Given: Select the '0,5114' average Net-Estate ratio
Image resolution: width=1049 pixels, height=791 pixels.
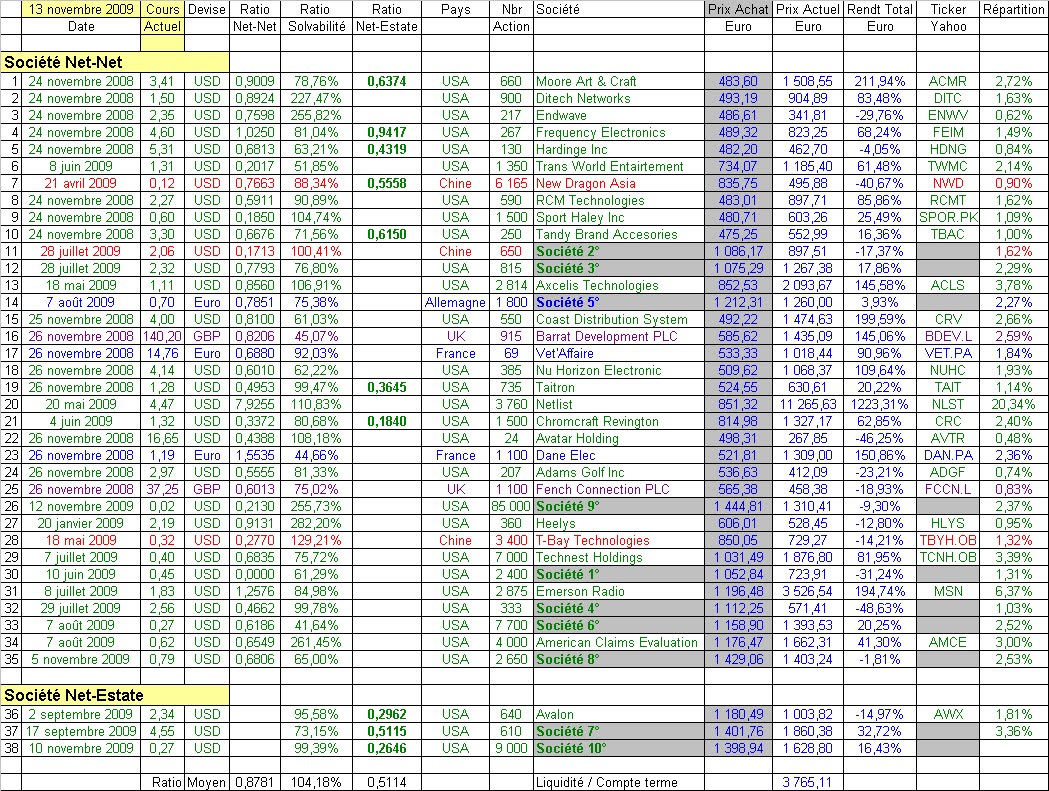Looking at the screenshot, I should click(x=387, y=782).
